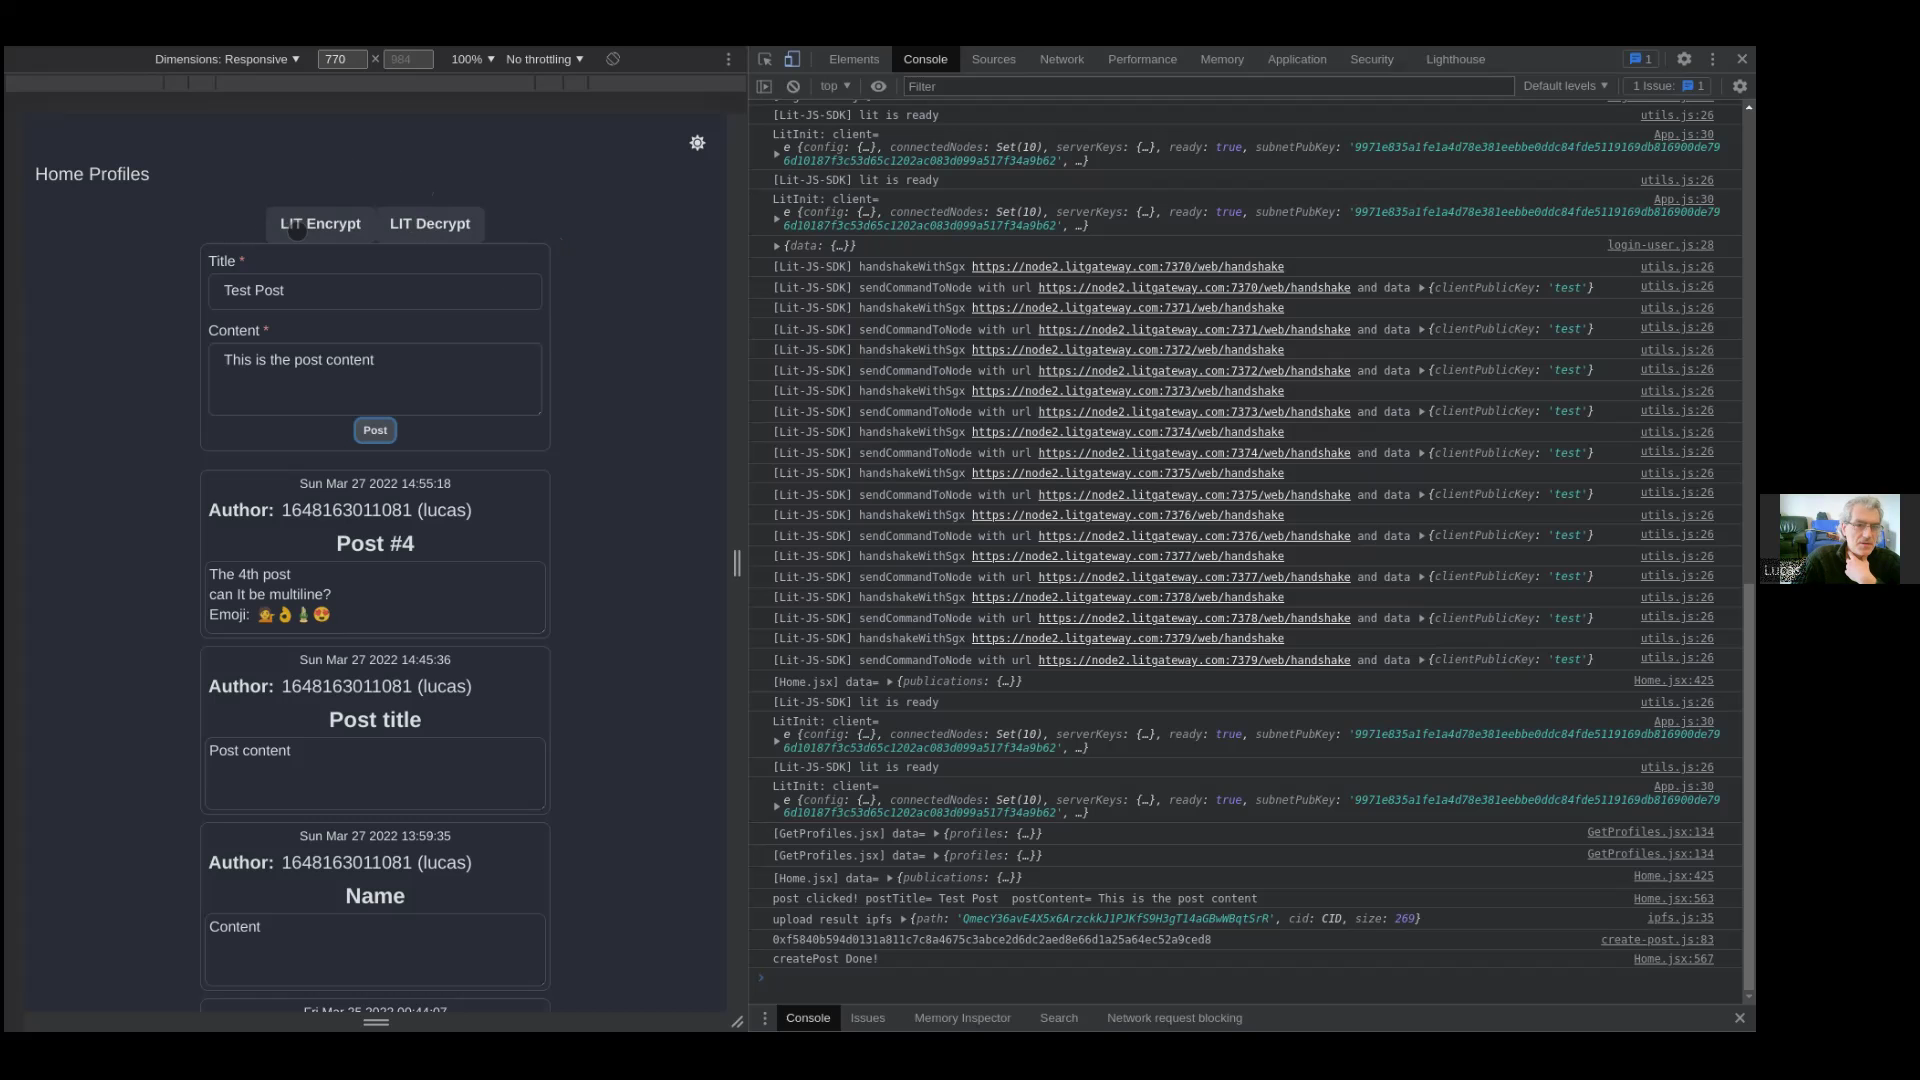Click the inspect element picker icon
Screen dimensions: 1920x1080
click(x=765, y=59)
